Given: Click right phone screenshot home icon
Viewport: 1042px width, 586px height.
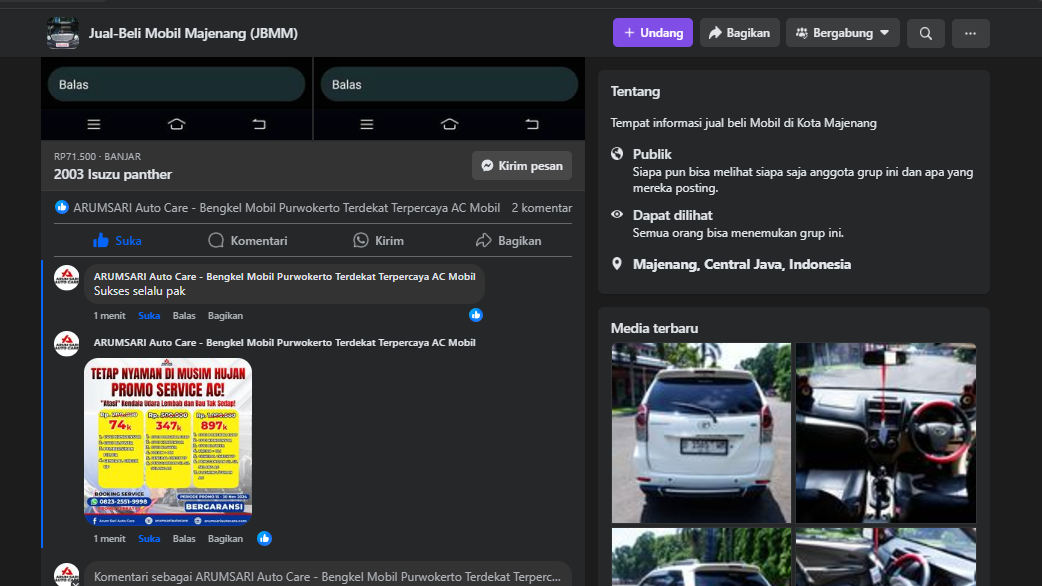Looking at the screenshot, I should pos(449,124).
